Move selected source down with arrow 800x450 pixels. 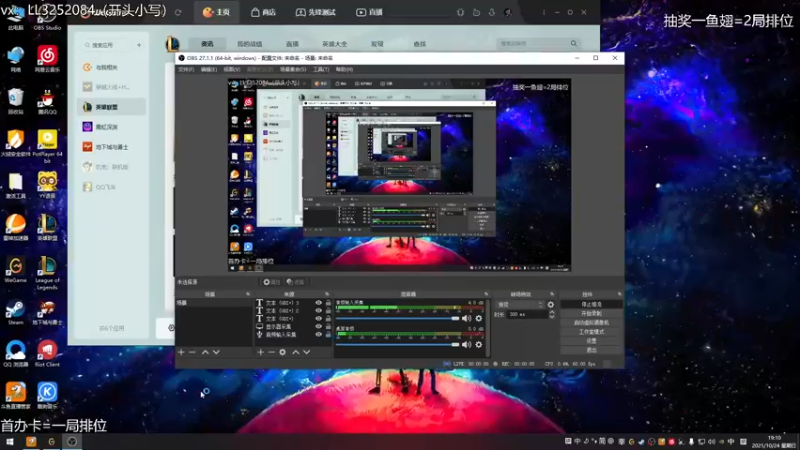click(x=307, y=352)
